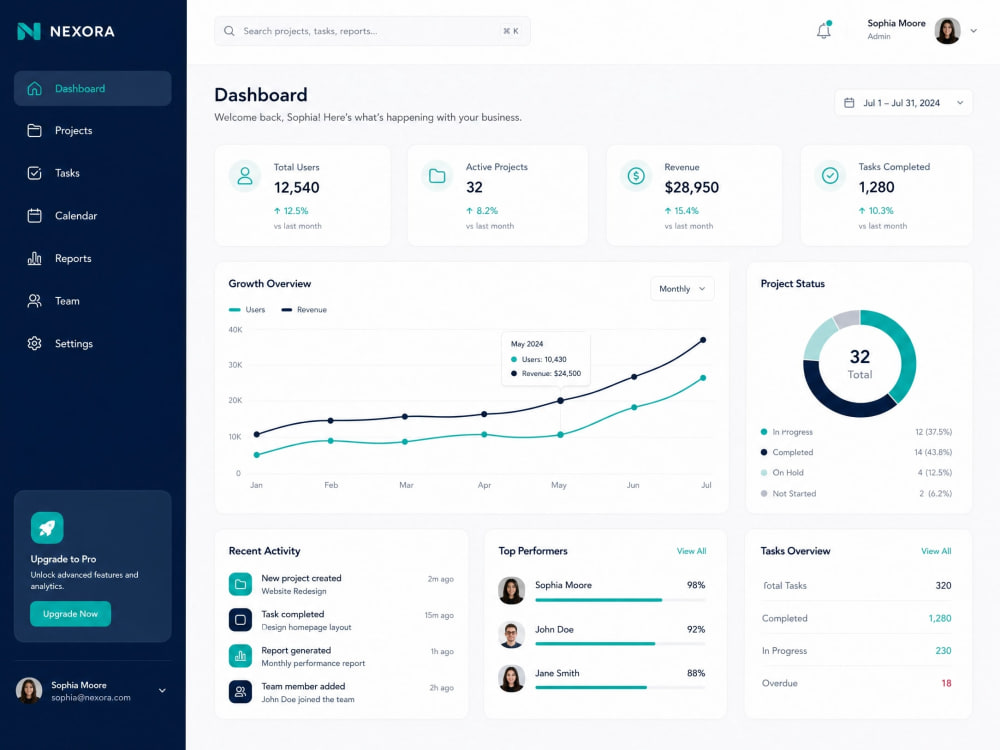Open the Monthly period dropdown
1000x750 pixels.
click(x=682, y=289)
